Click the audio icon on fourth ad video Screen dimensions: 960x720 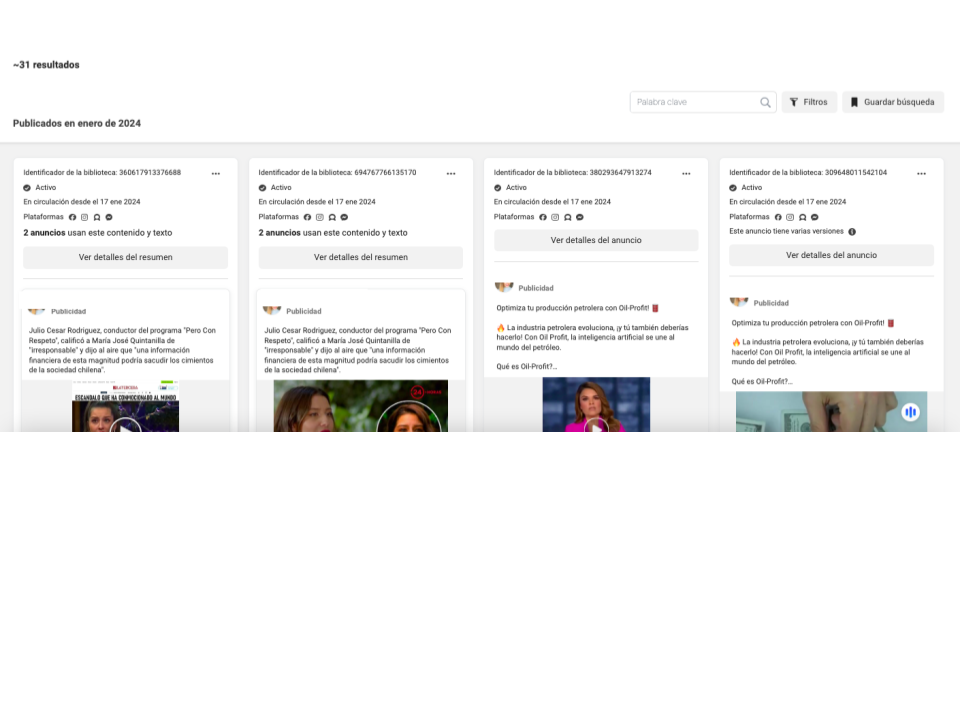[910, 412]
